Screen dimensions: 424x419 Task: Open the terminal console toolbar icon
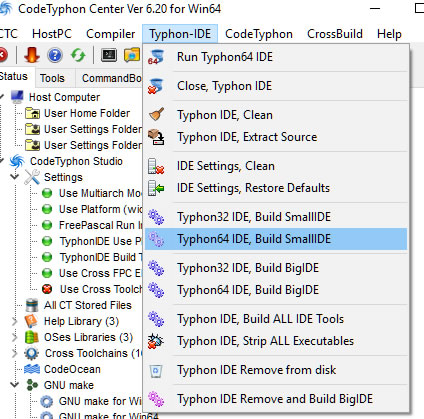point(109,55)
